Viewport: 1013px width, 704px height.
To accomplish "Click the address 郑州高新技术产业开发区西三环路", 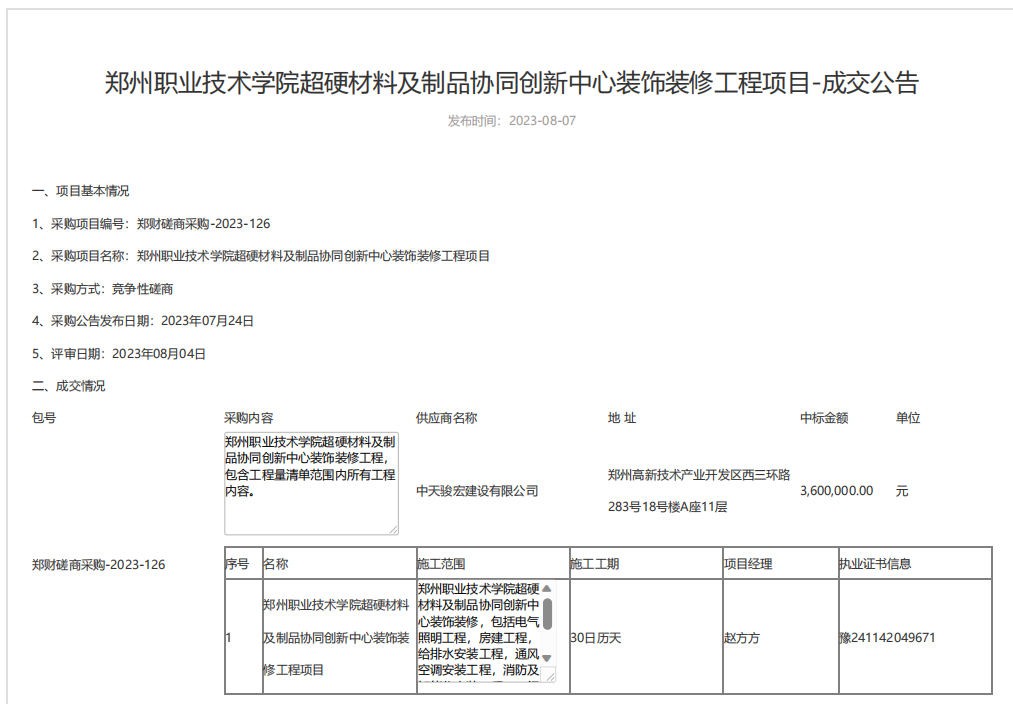I will tap(699, 475).
